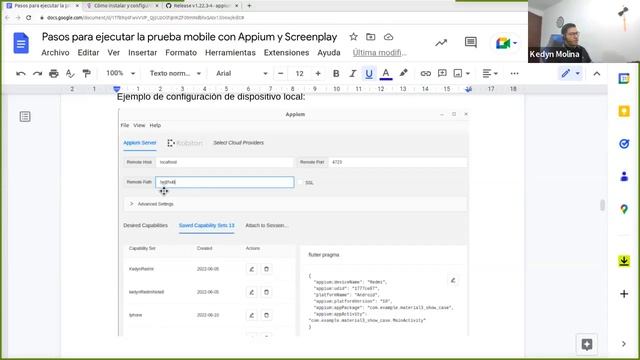The image size is (640, 360).
Task: Print the document with the printer icon
Action: point(53,74)
